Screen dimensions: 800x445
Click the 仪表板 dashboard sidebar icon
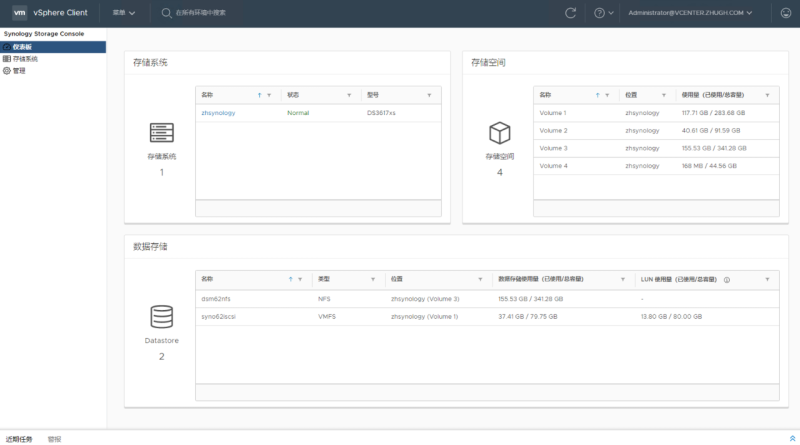tap(7, 47)
